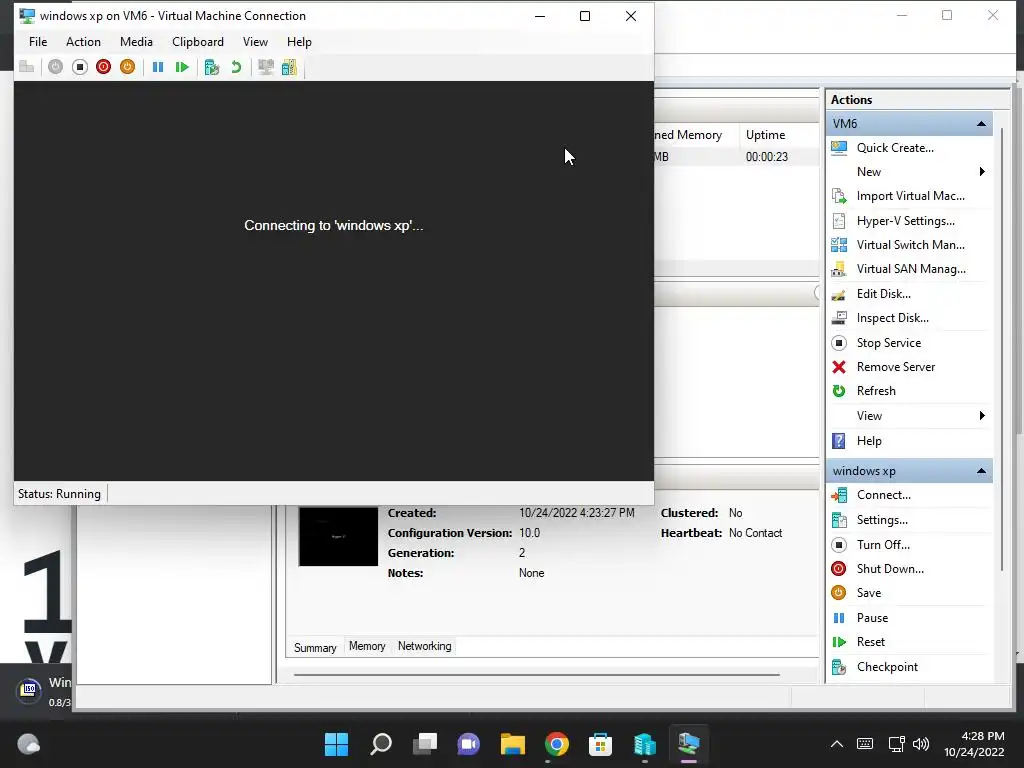Create a checkpoint via toolbar icon
The image size is (1024, 768).
(212, 67)
